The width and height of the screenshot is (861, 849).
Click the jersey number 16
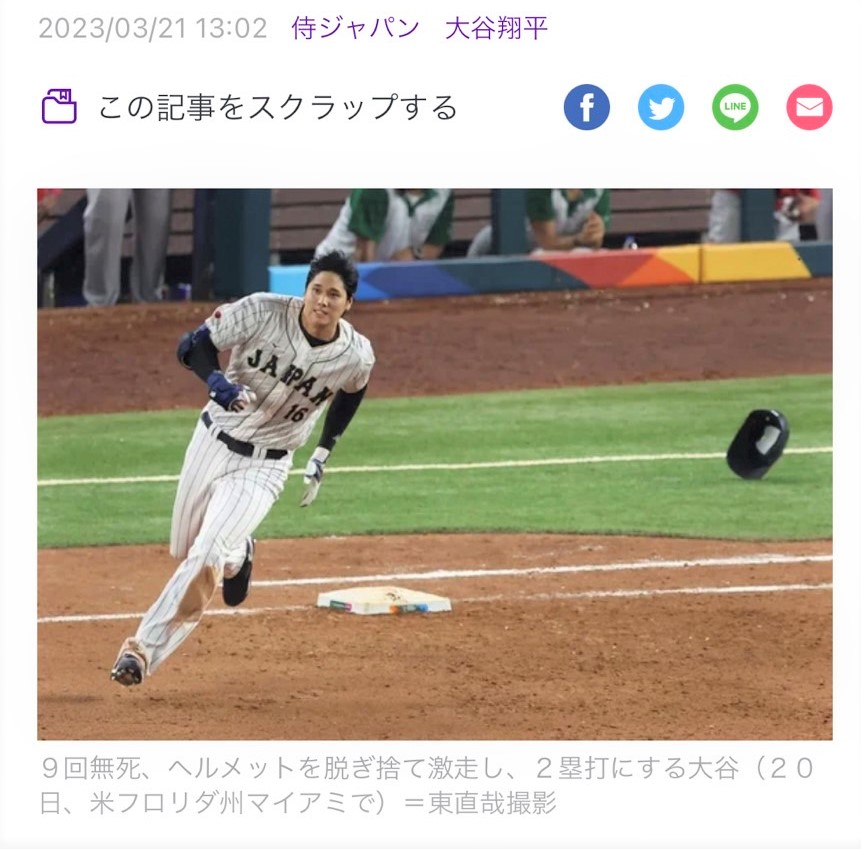coord(295,411)
